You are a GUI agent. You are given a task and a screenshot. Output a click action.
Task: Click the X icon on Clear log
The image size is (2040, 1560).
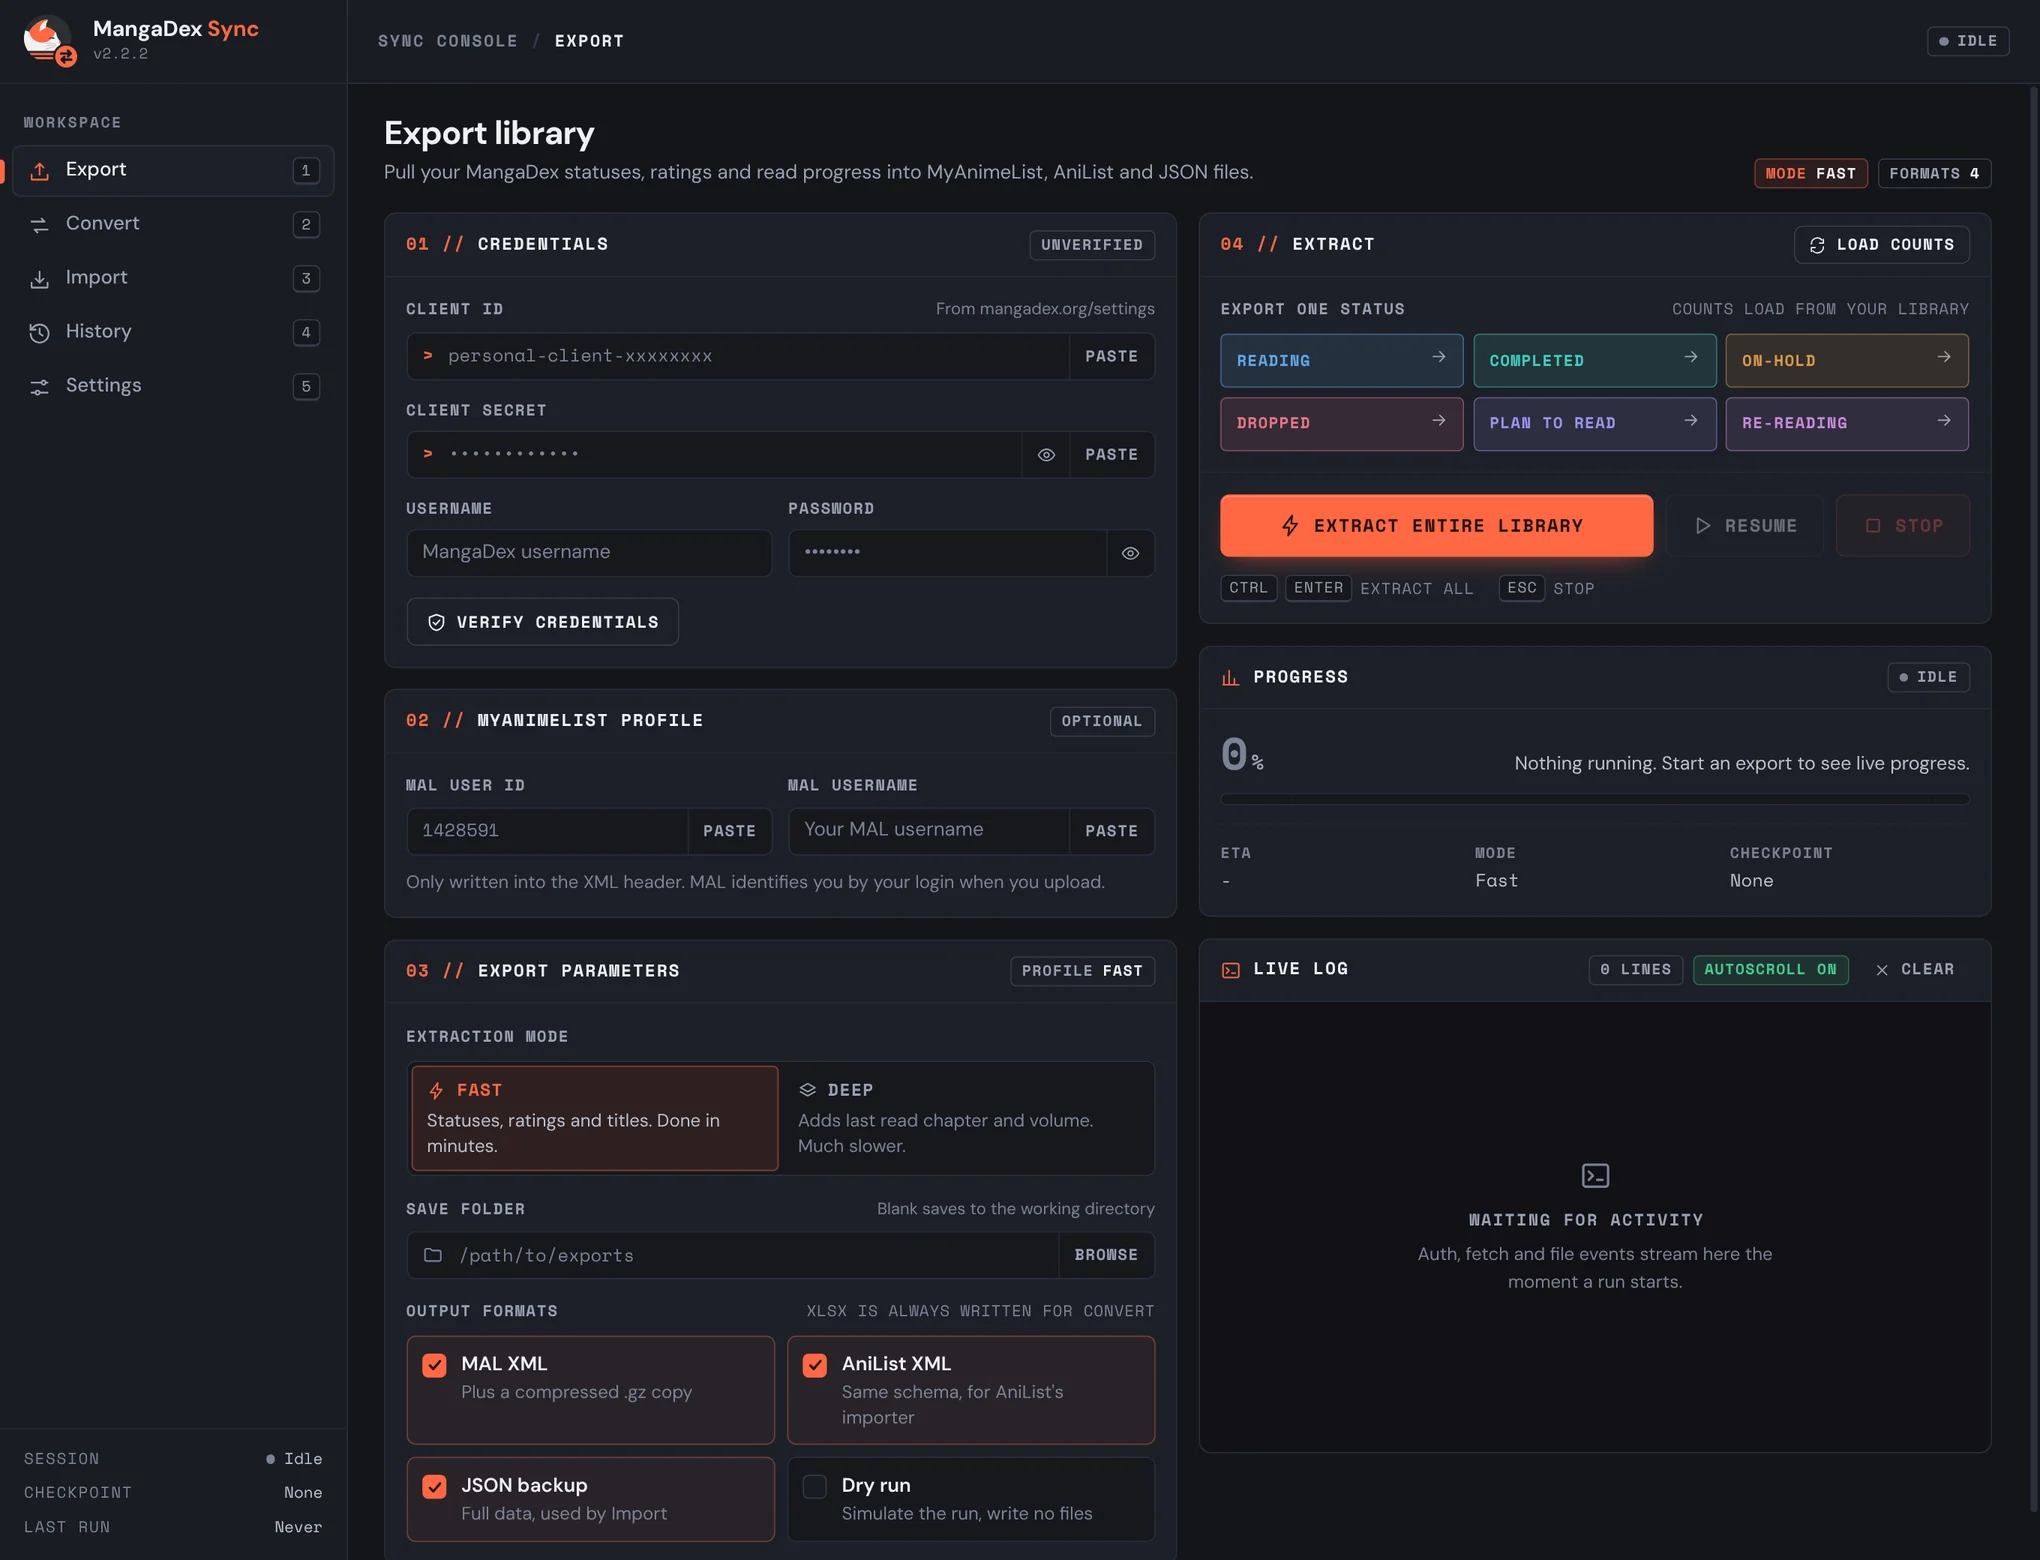click(1882, 970)
